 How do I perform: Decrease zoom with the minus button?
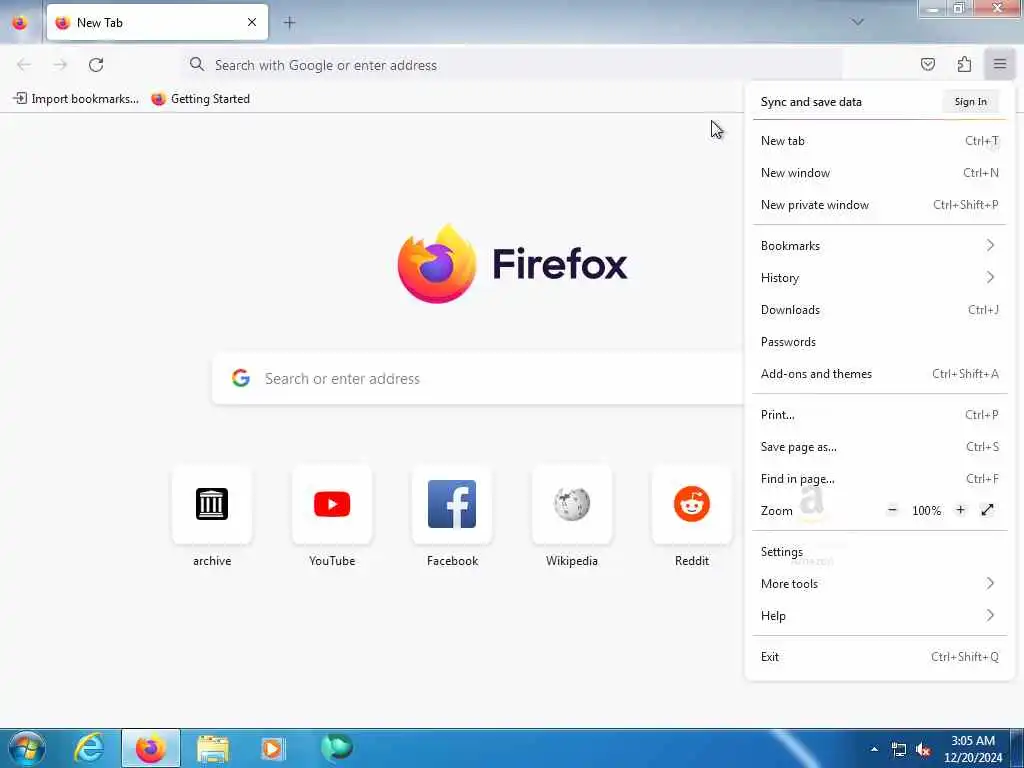pos(892,510)
